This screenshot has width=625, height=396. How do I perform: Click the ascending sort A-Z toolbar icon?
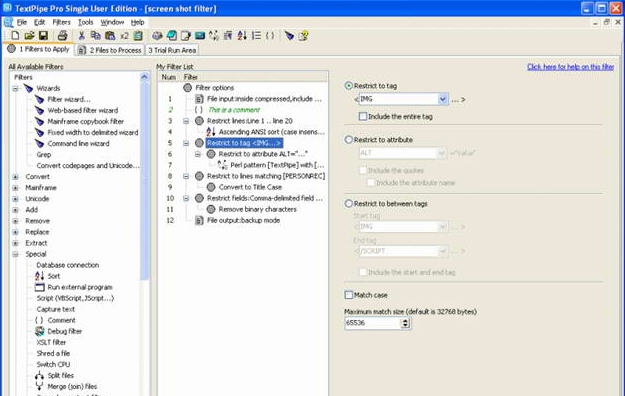(242, 35)
